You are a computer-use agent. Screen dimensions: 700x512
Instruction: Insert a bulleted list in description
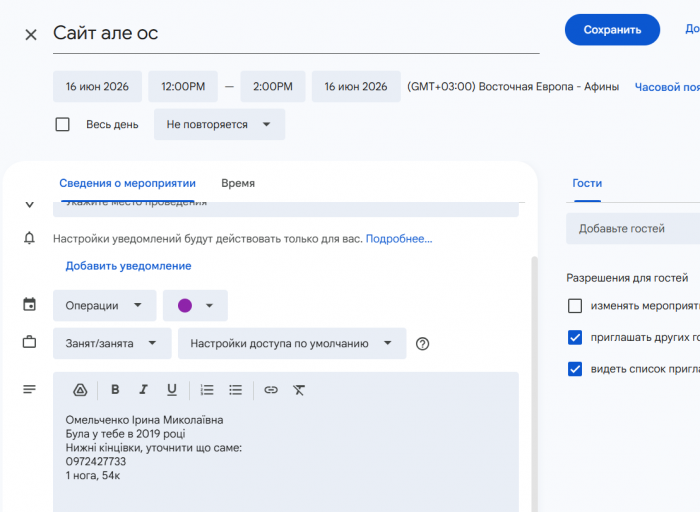pyautogui.click(x=235, y=390)
